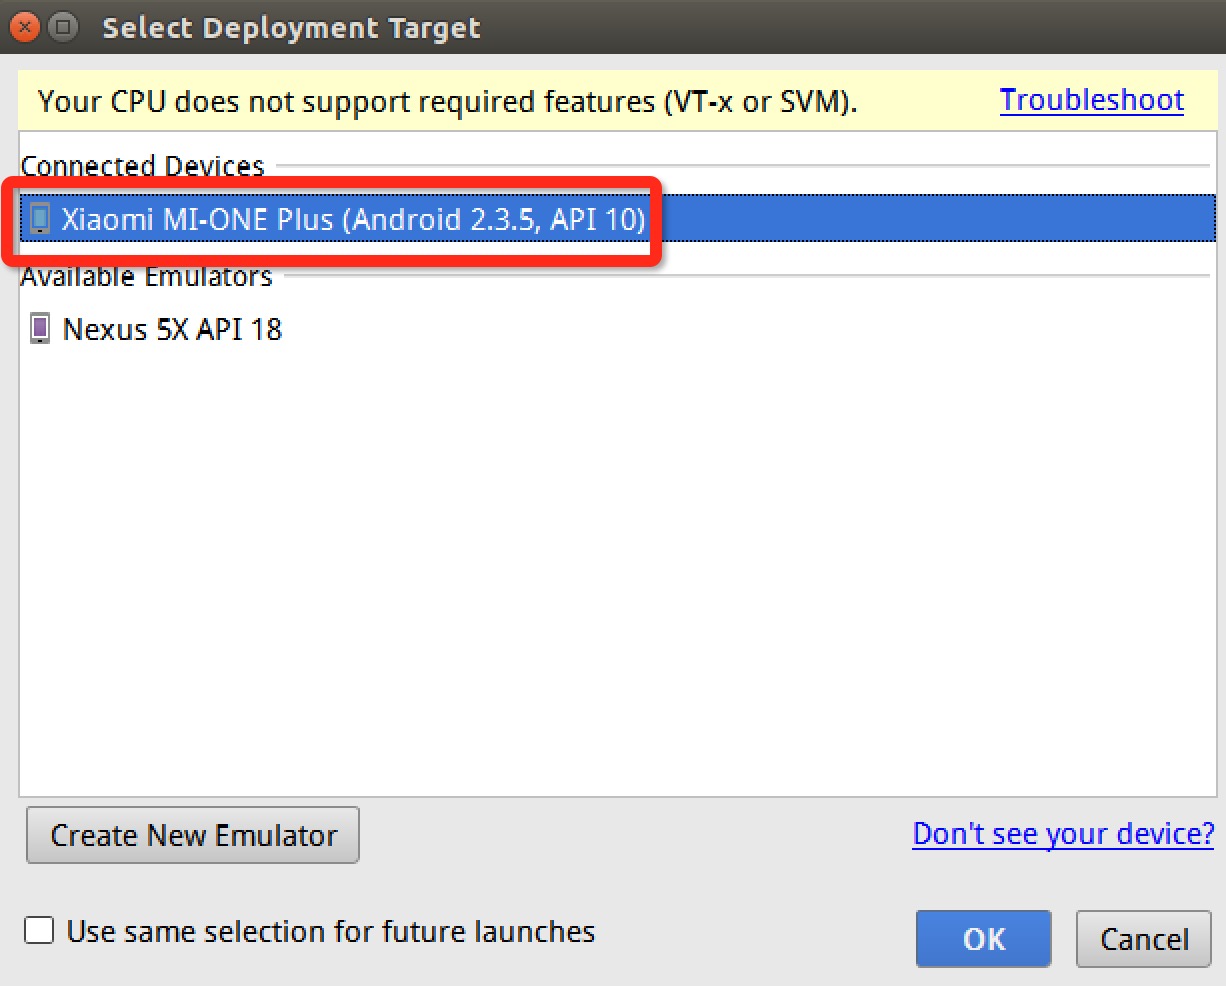1226x986 pixels.
Task: Click the "Select Deployment Target" title bar text
Action: pos(291,28)
